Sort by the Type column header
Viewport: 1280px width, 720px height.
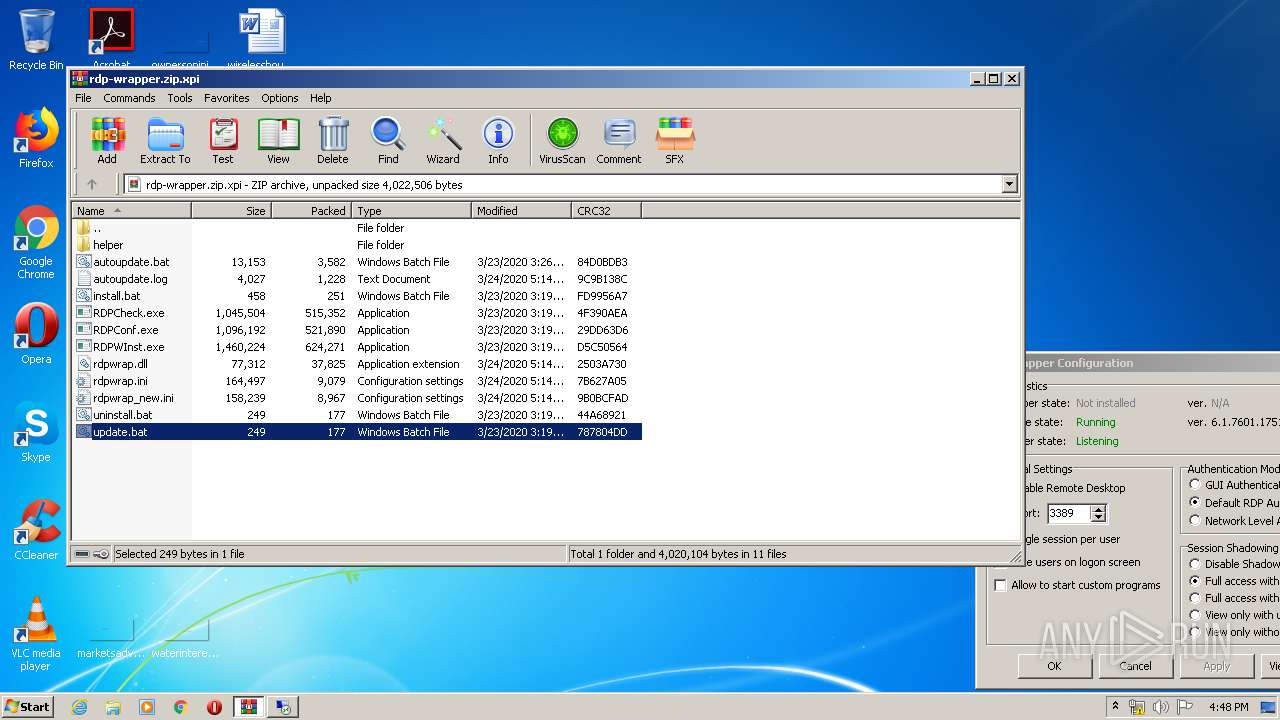click(x=411, y=211)
